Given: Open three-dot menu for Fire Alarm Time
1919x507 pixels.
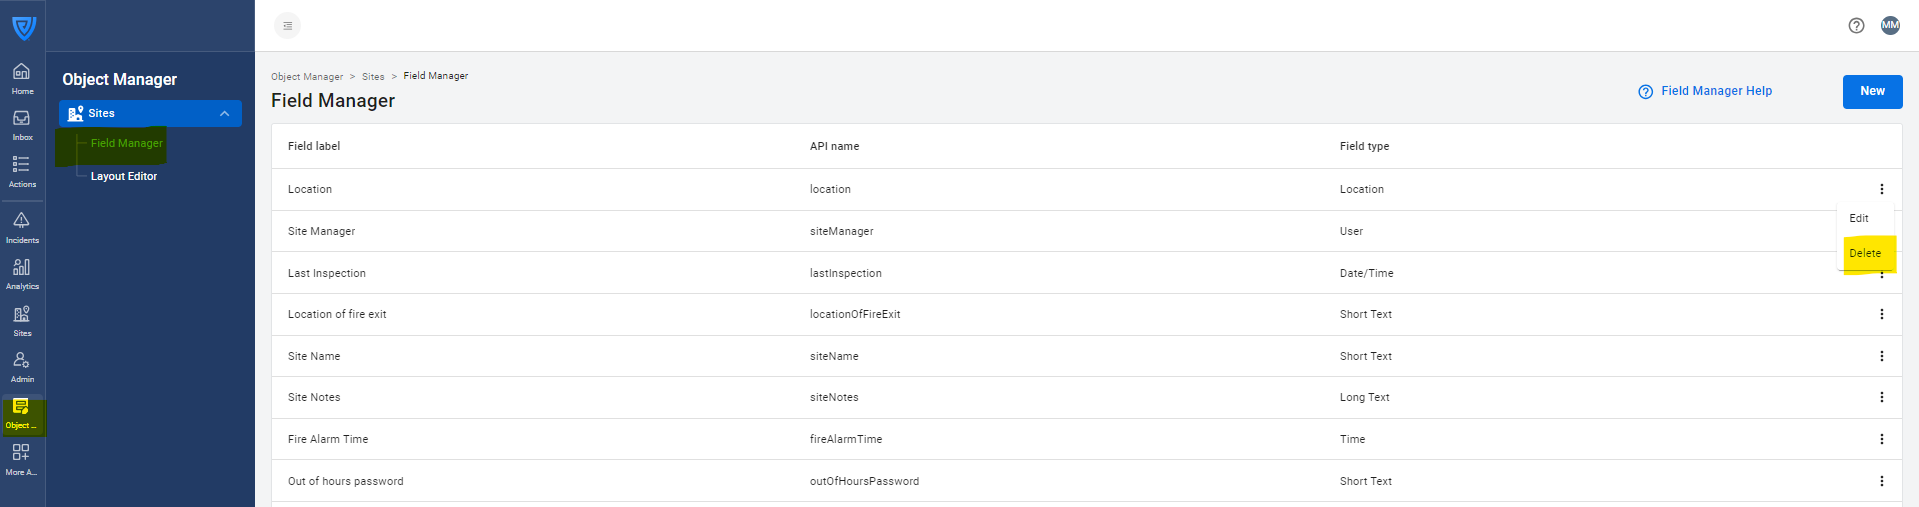Looking at the screenshot, I should click(x=1881, y=439).
